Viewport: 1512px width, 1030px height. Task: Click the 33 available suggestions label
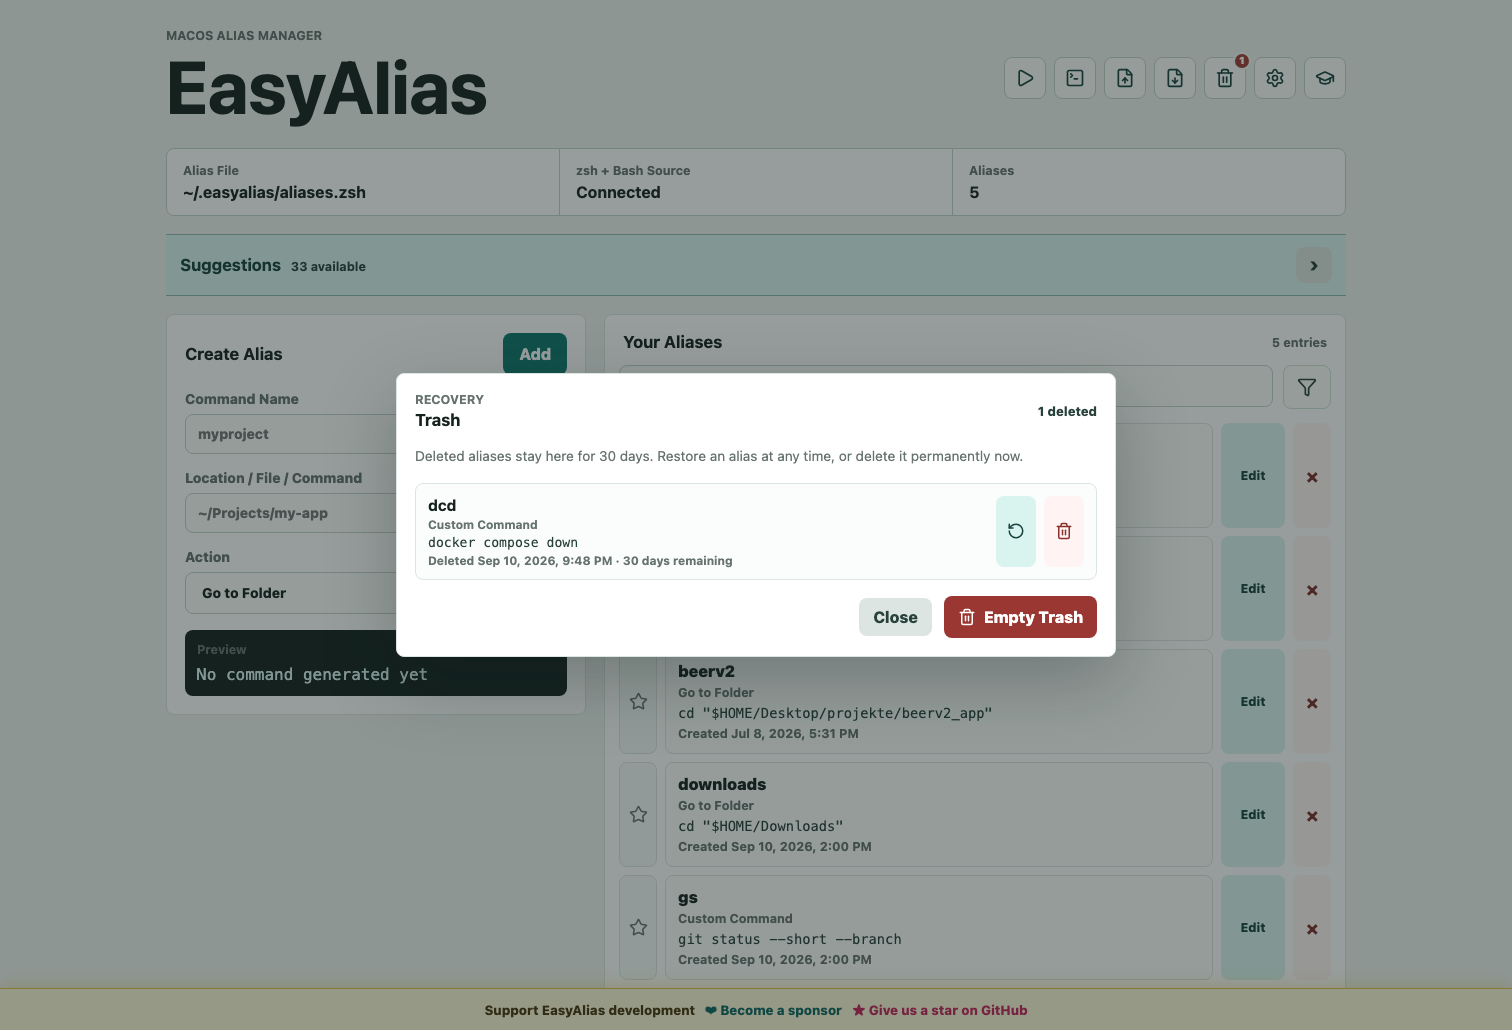[328, 267]
